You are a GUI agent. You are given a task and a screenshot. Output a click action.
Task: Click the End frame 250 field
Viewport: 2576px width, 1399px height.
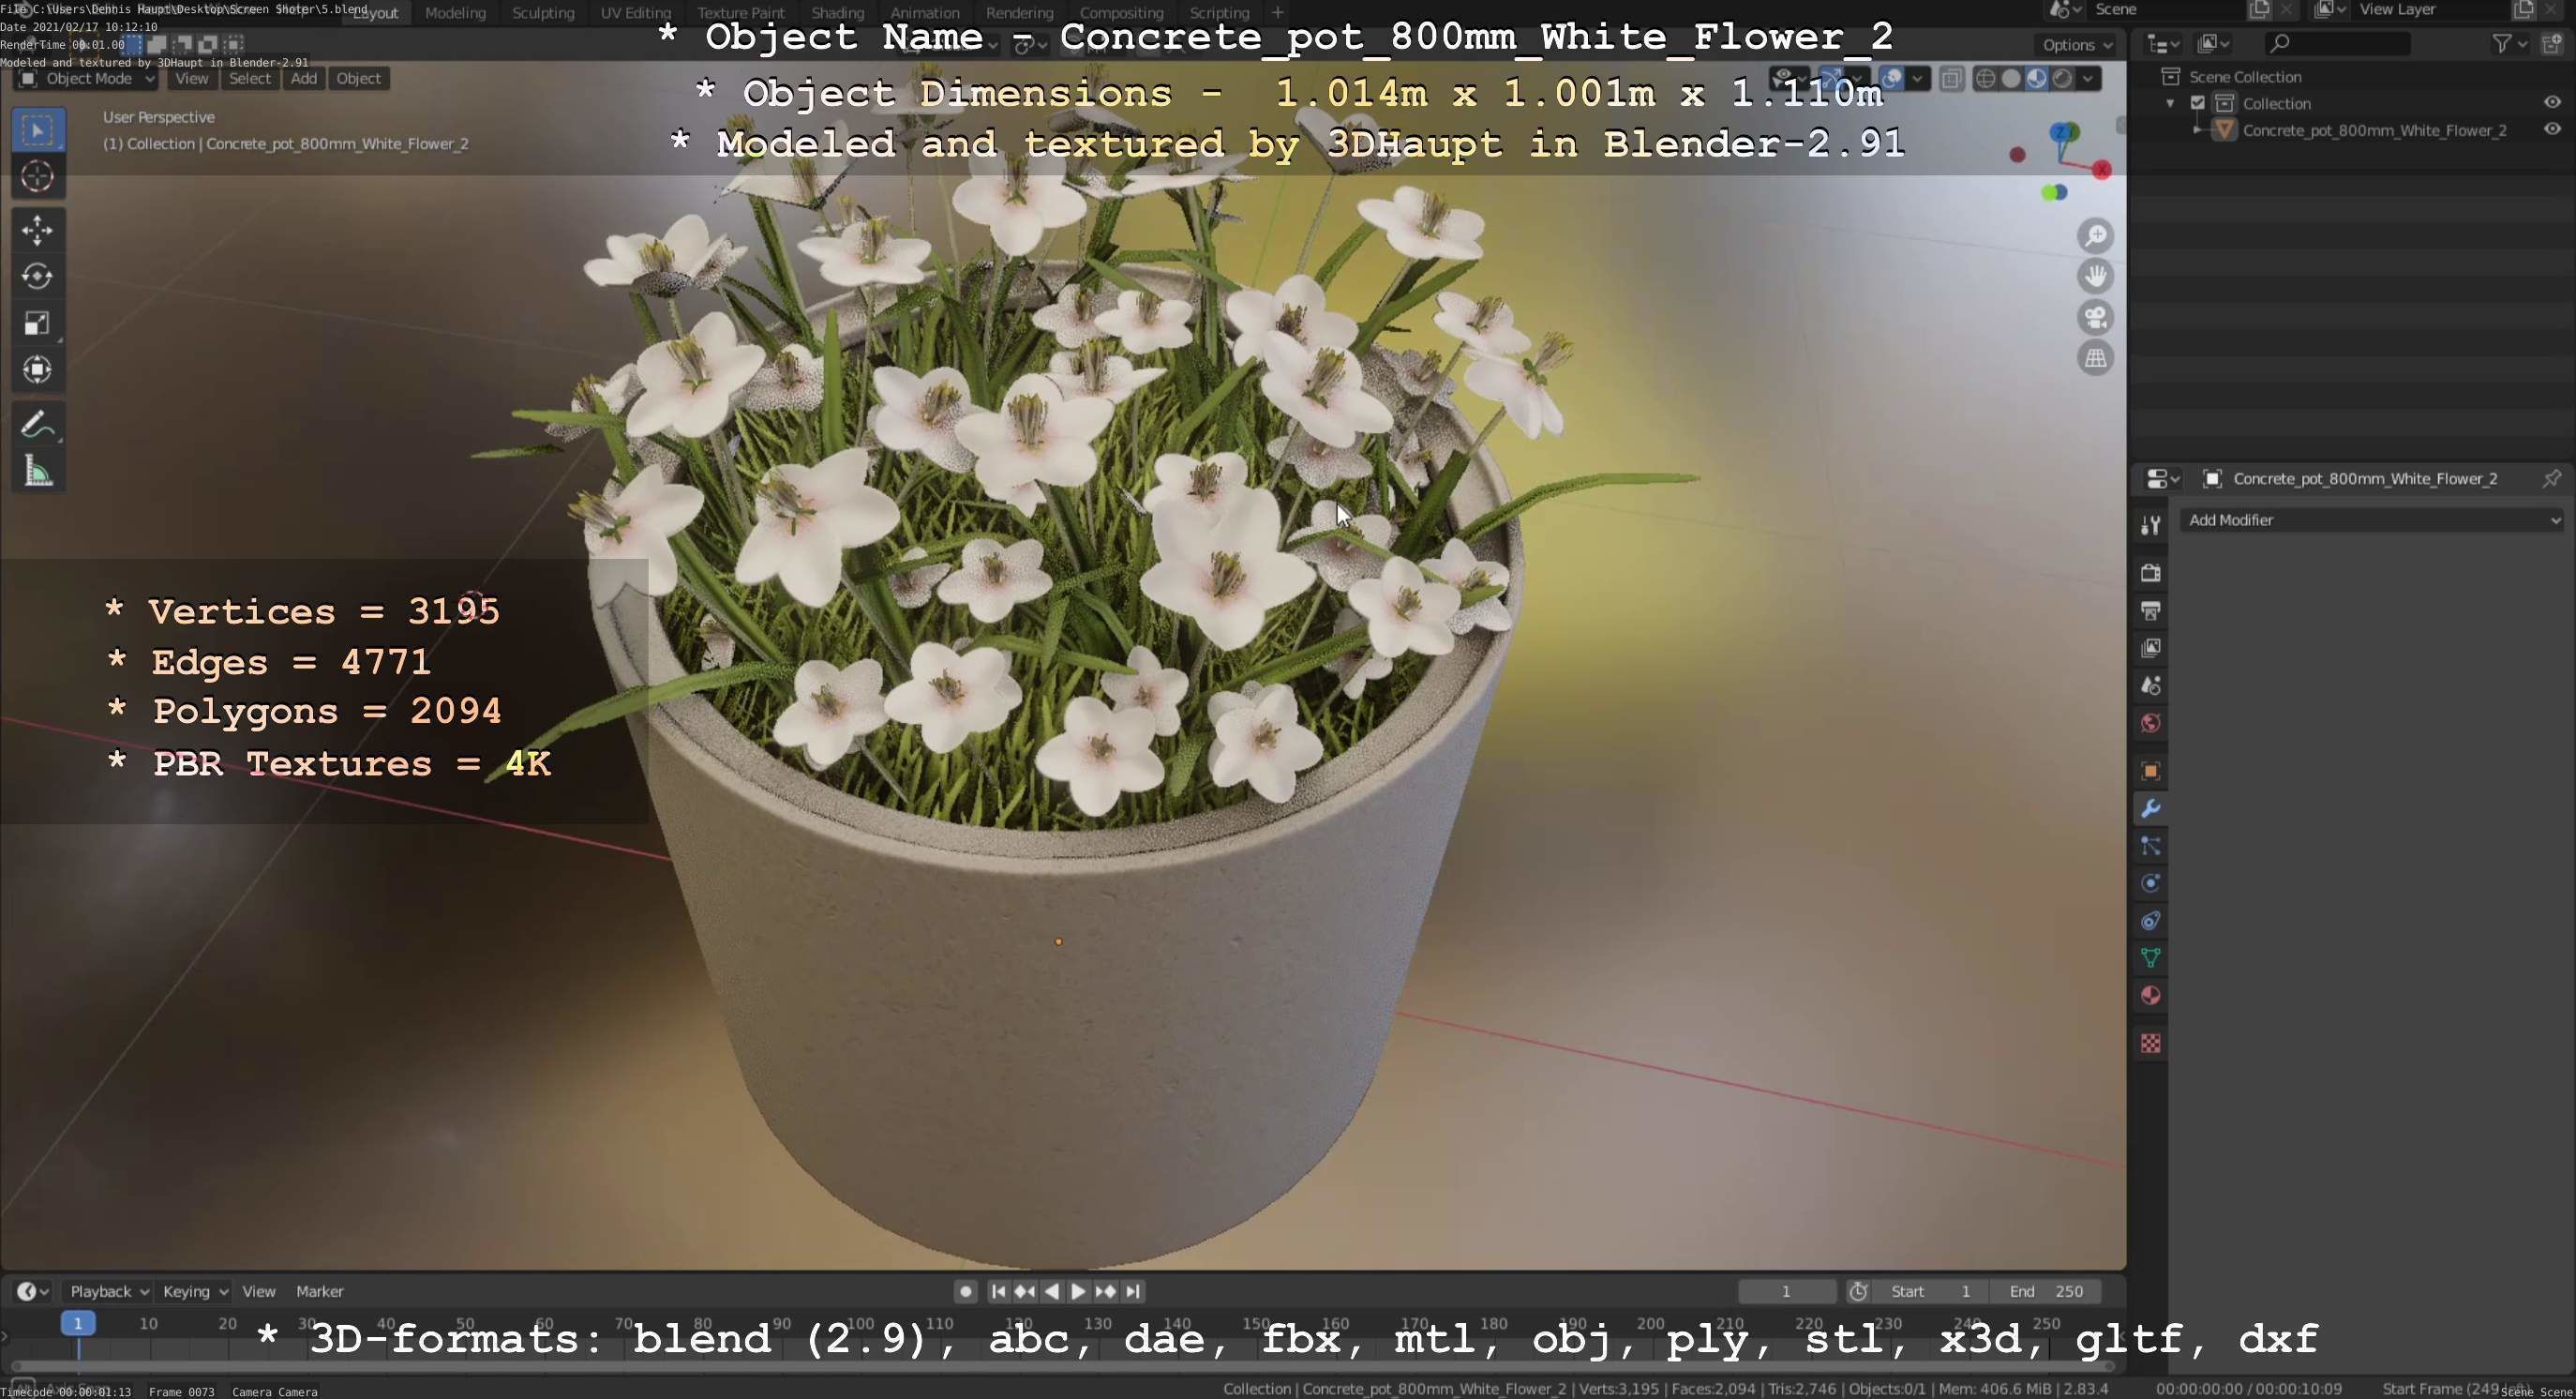coord(2045,1291)
